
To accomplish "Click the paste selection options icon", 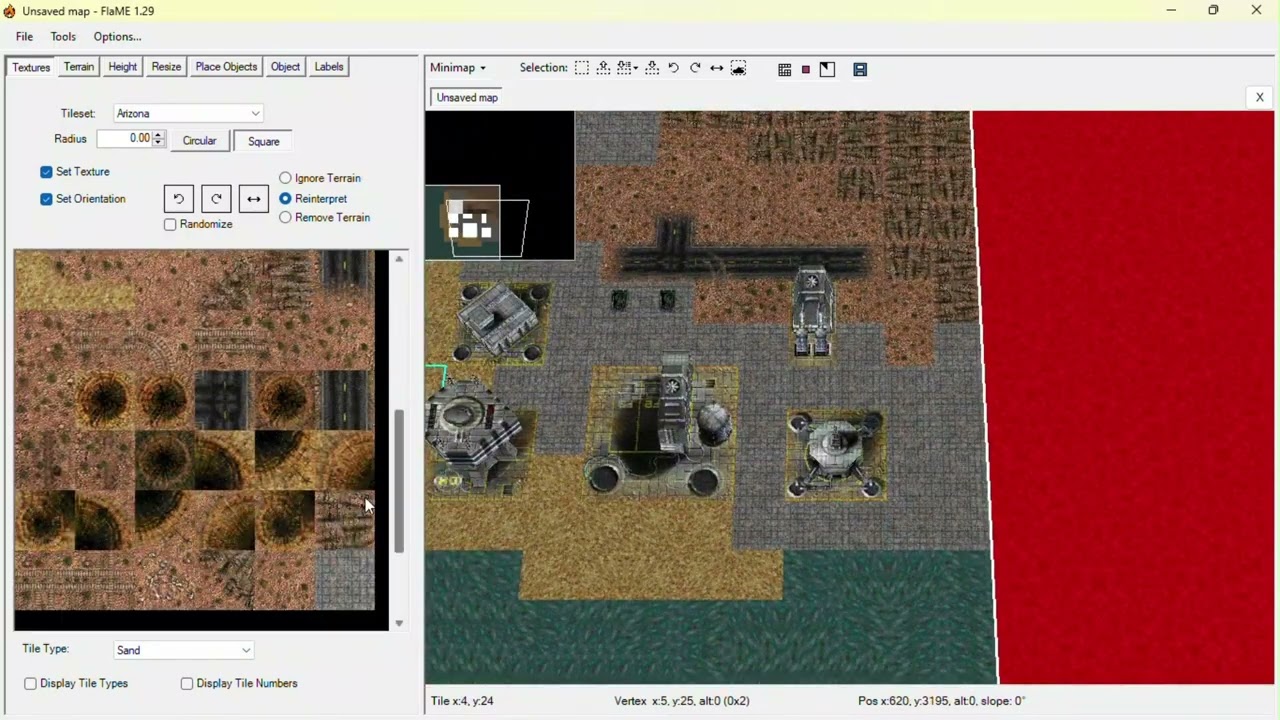I will pyautogui.click(x=628, y=68).
